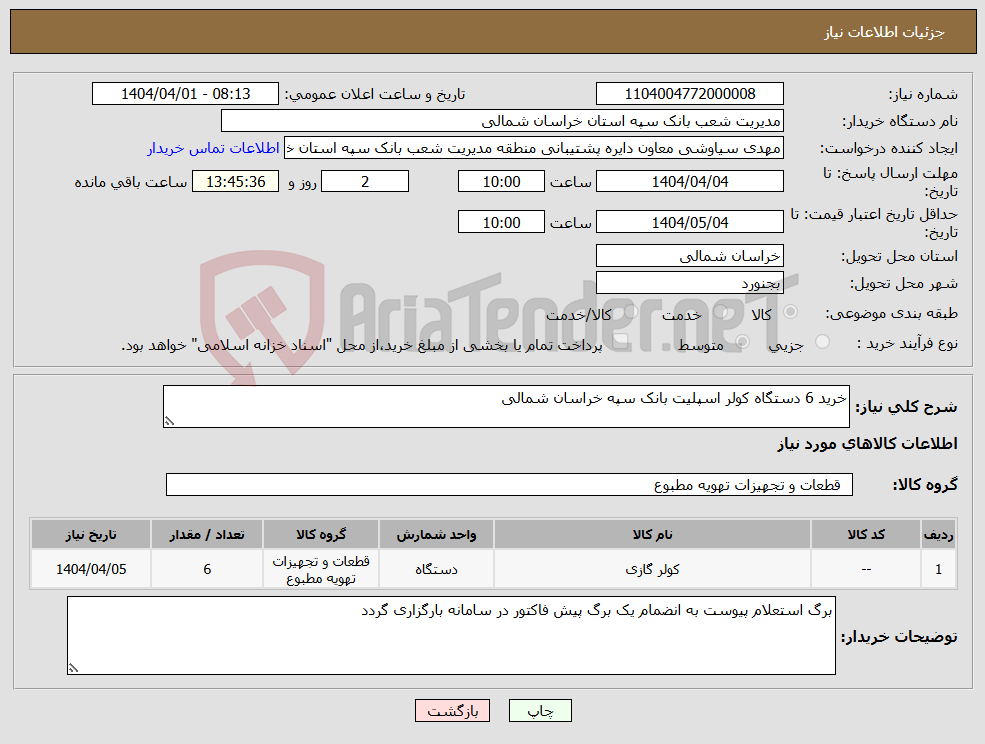Click the row number 1 cell
Image resolution: width=985 pixels, height=744 pixels.
(939, 569)
